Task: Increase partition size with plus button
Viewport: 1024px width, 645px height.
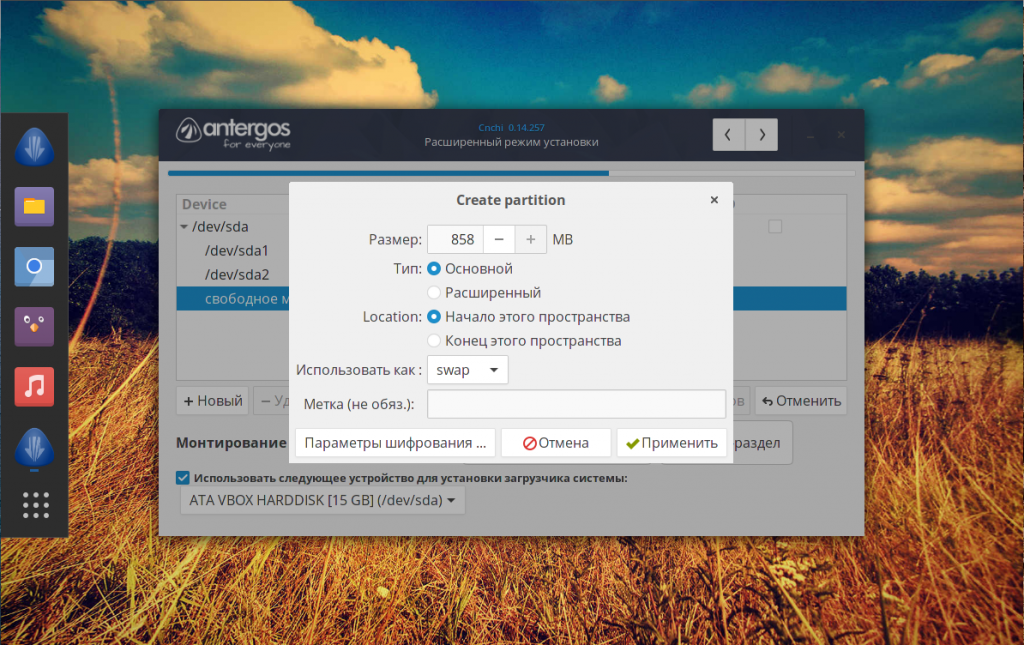Action: point(530,240)
